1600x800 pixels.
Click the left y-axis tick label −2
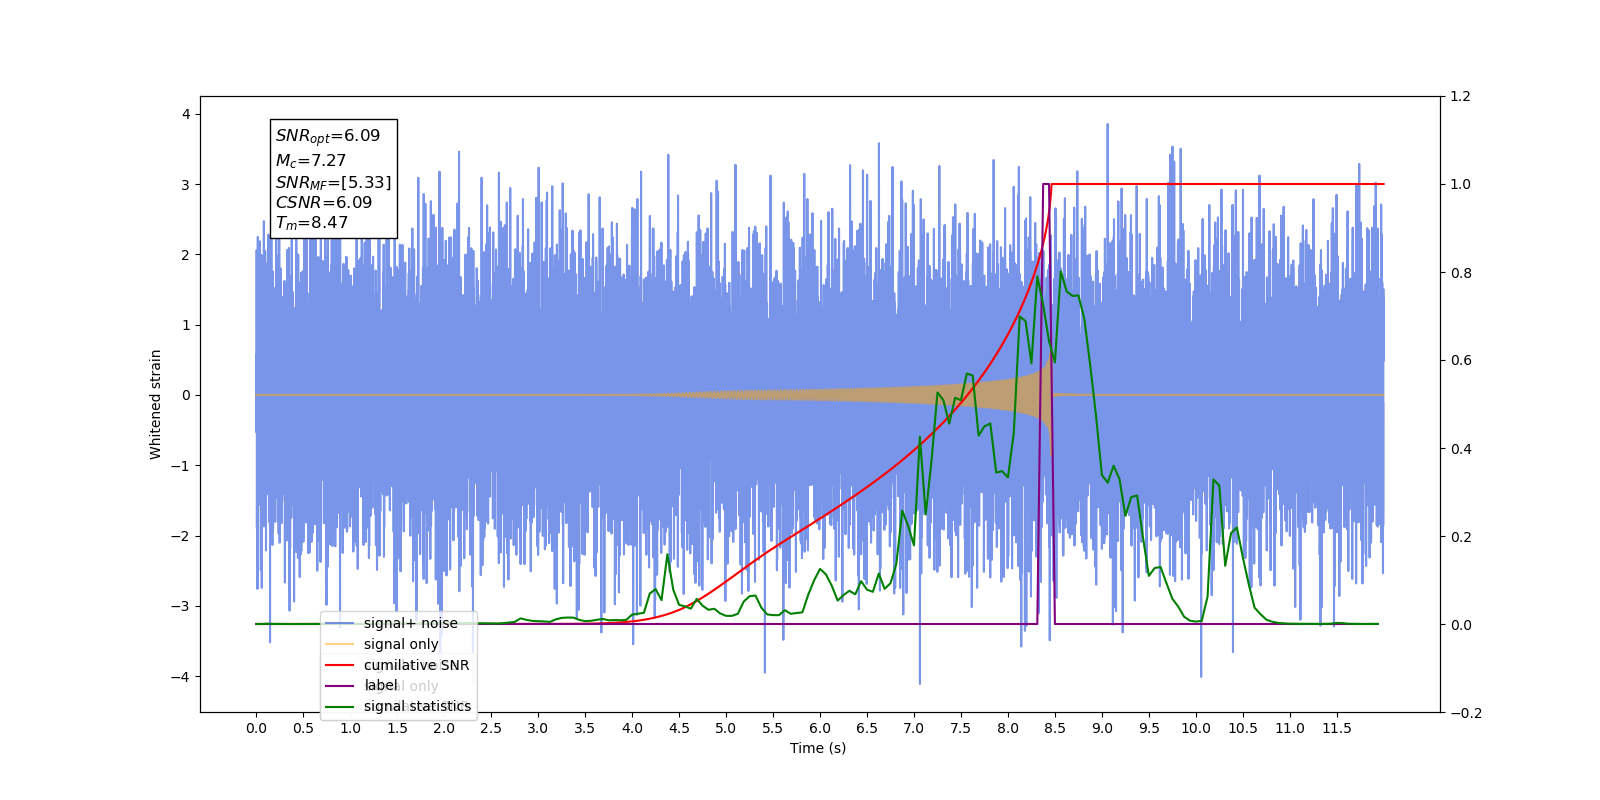click(x=181, y=536)
